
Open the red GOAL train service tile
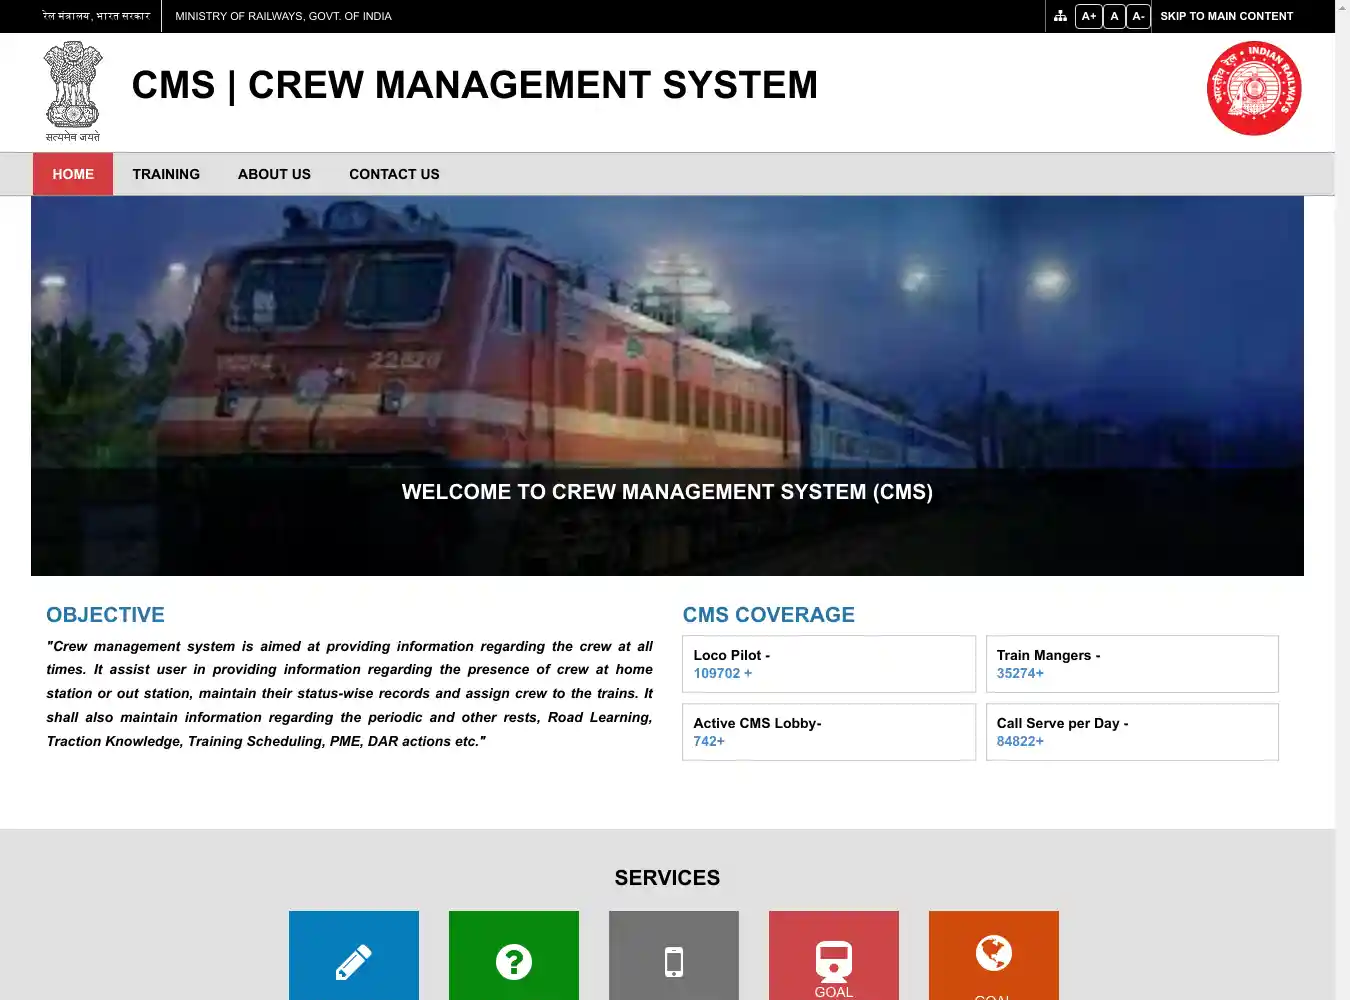[834, 955]
